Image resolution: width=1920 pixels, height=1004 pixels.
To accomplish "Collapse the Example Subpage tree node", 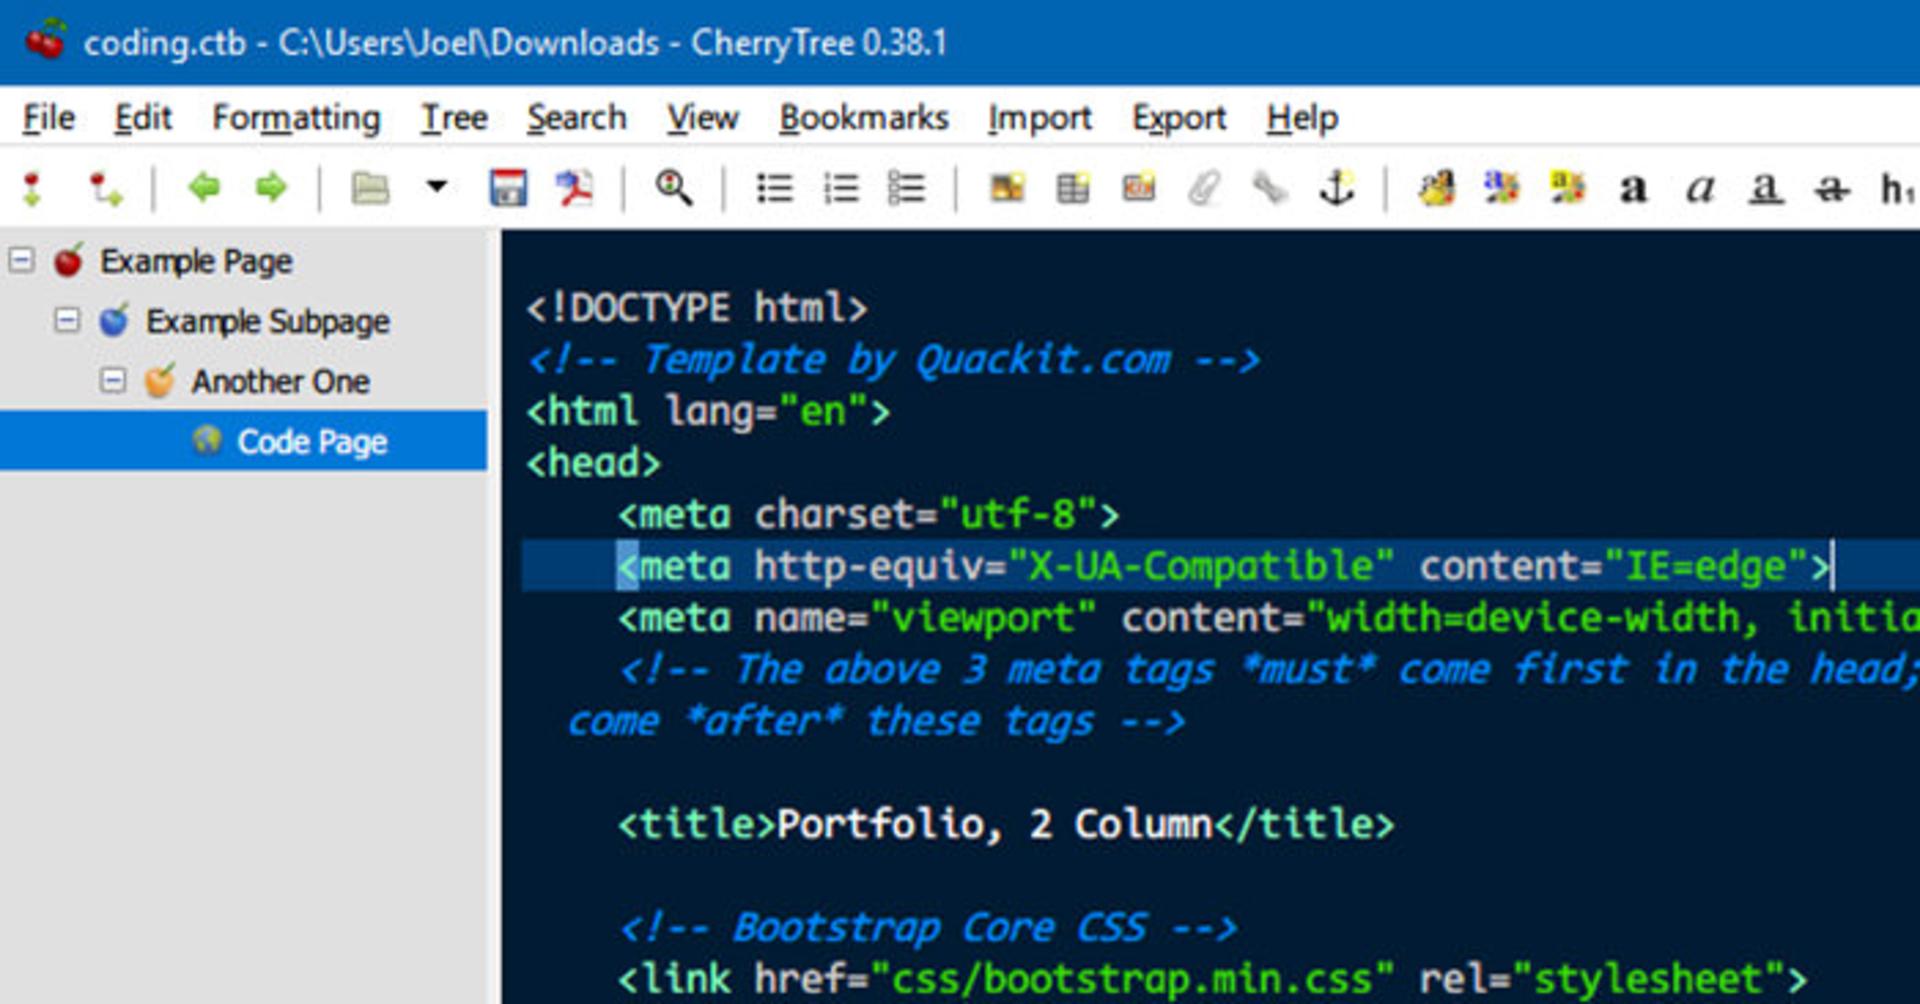I will point(67,320).
